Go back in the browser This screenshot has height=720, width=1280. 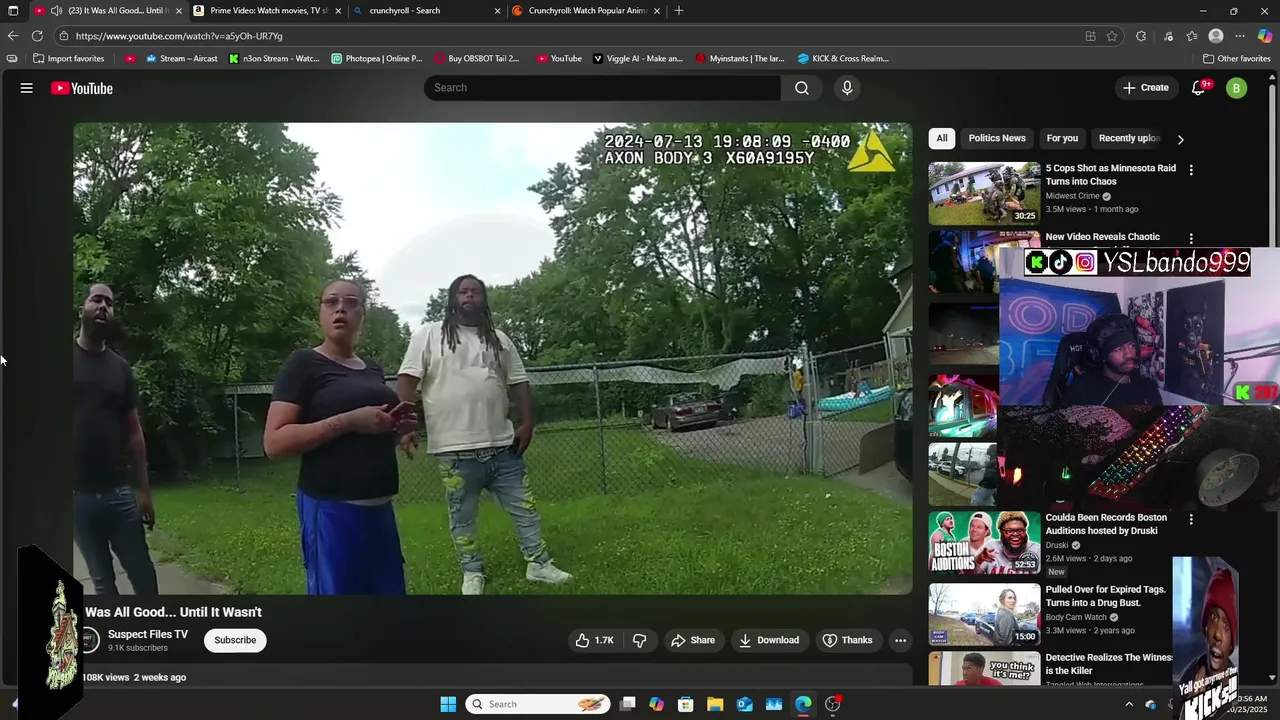13,36
